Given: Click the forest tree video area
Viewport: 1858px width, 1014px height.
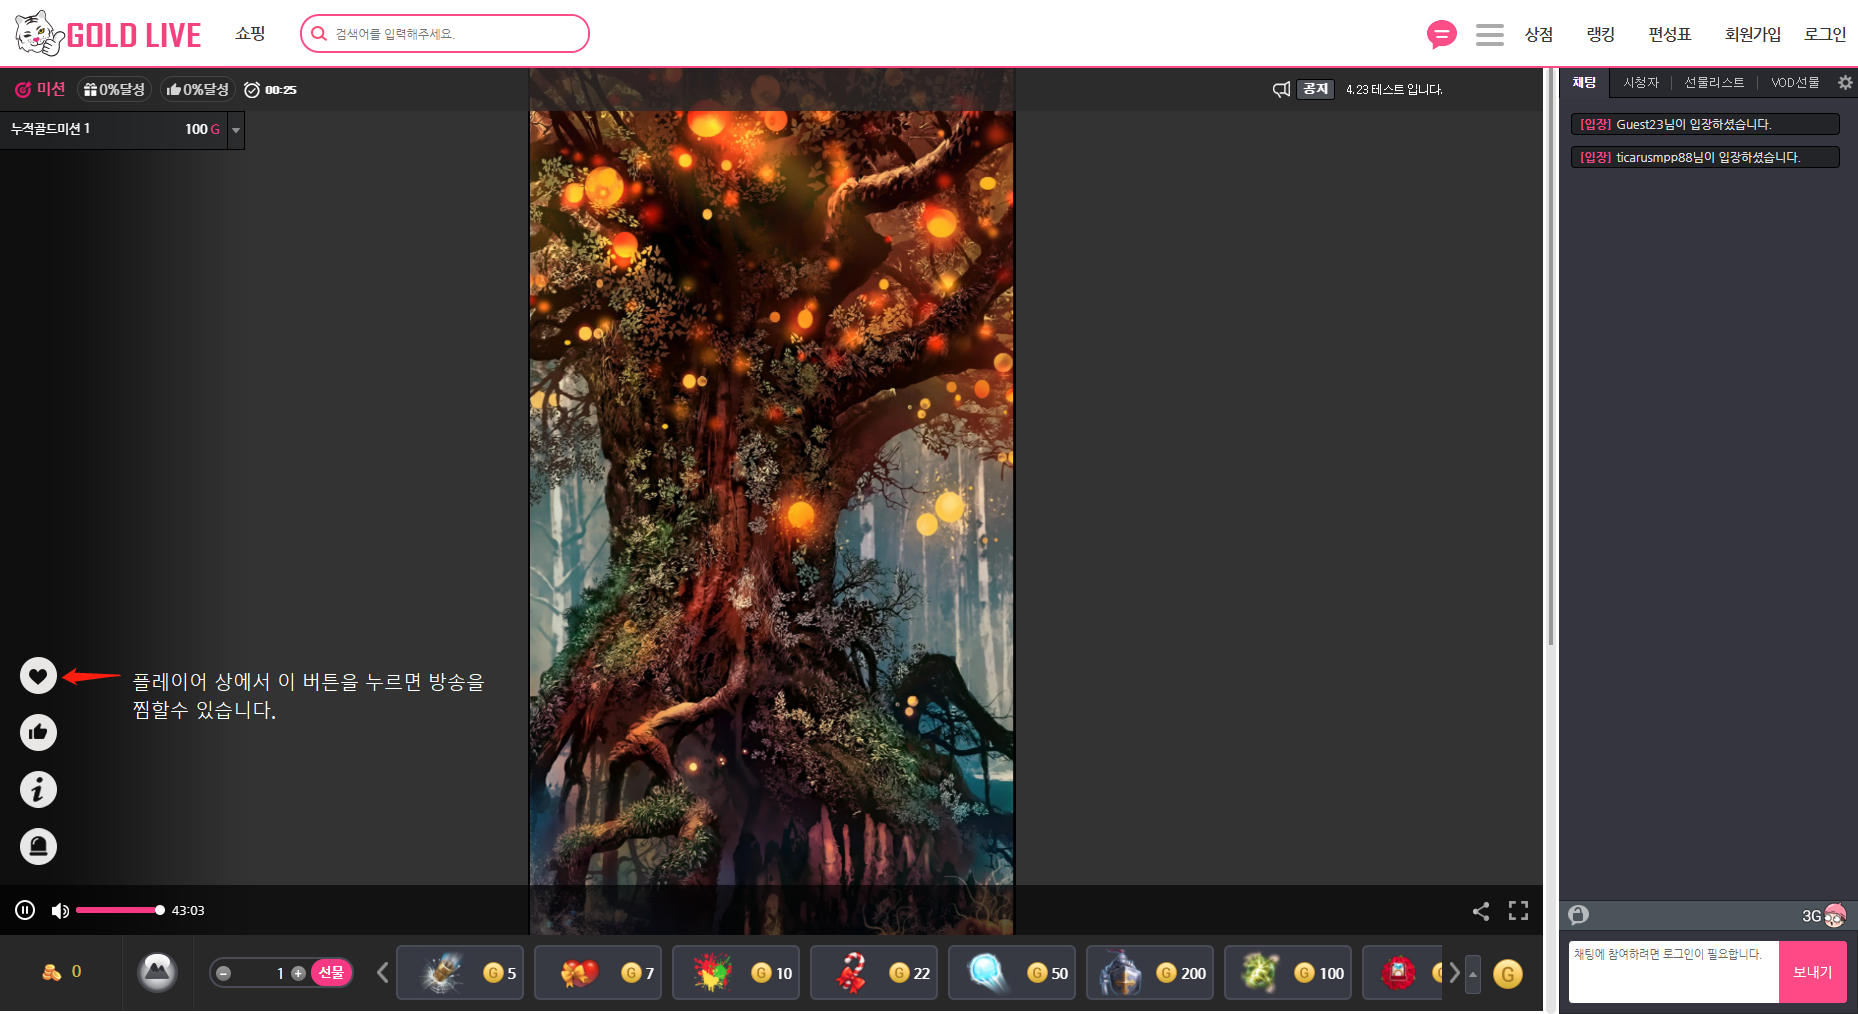Looking at the screenshot, I should pyautogui.click(x=772, y=500).
